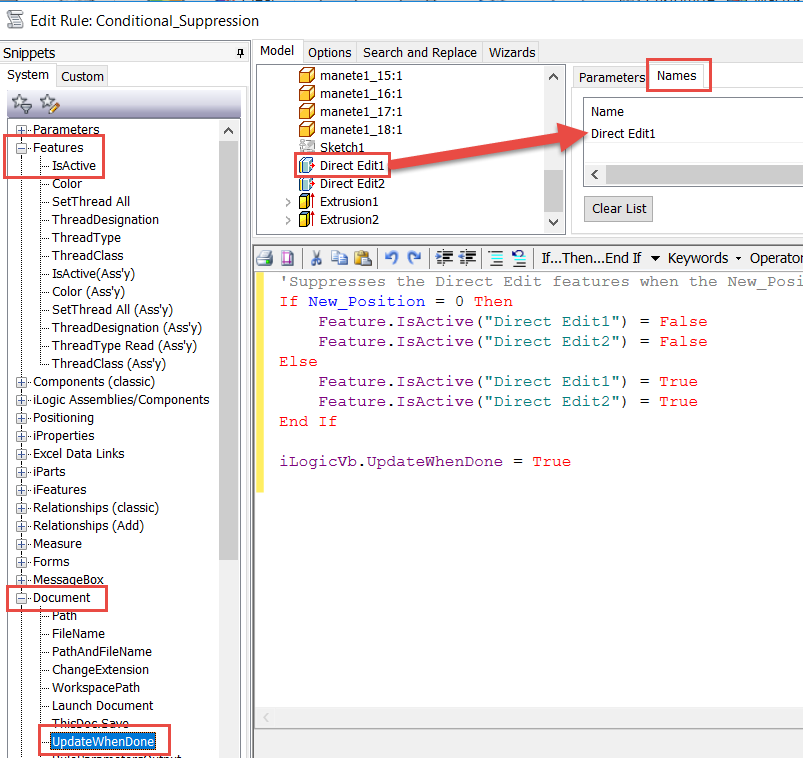Click the Decrease Indent icon

click(x=468, y=258)
